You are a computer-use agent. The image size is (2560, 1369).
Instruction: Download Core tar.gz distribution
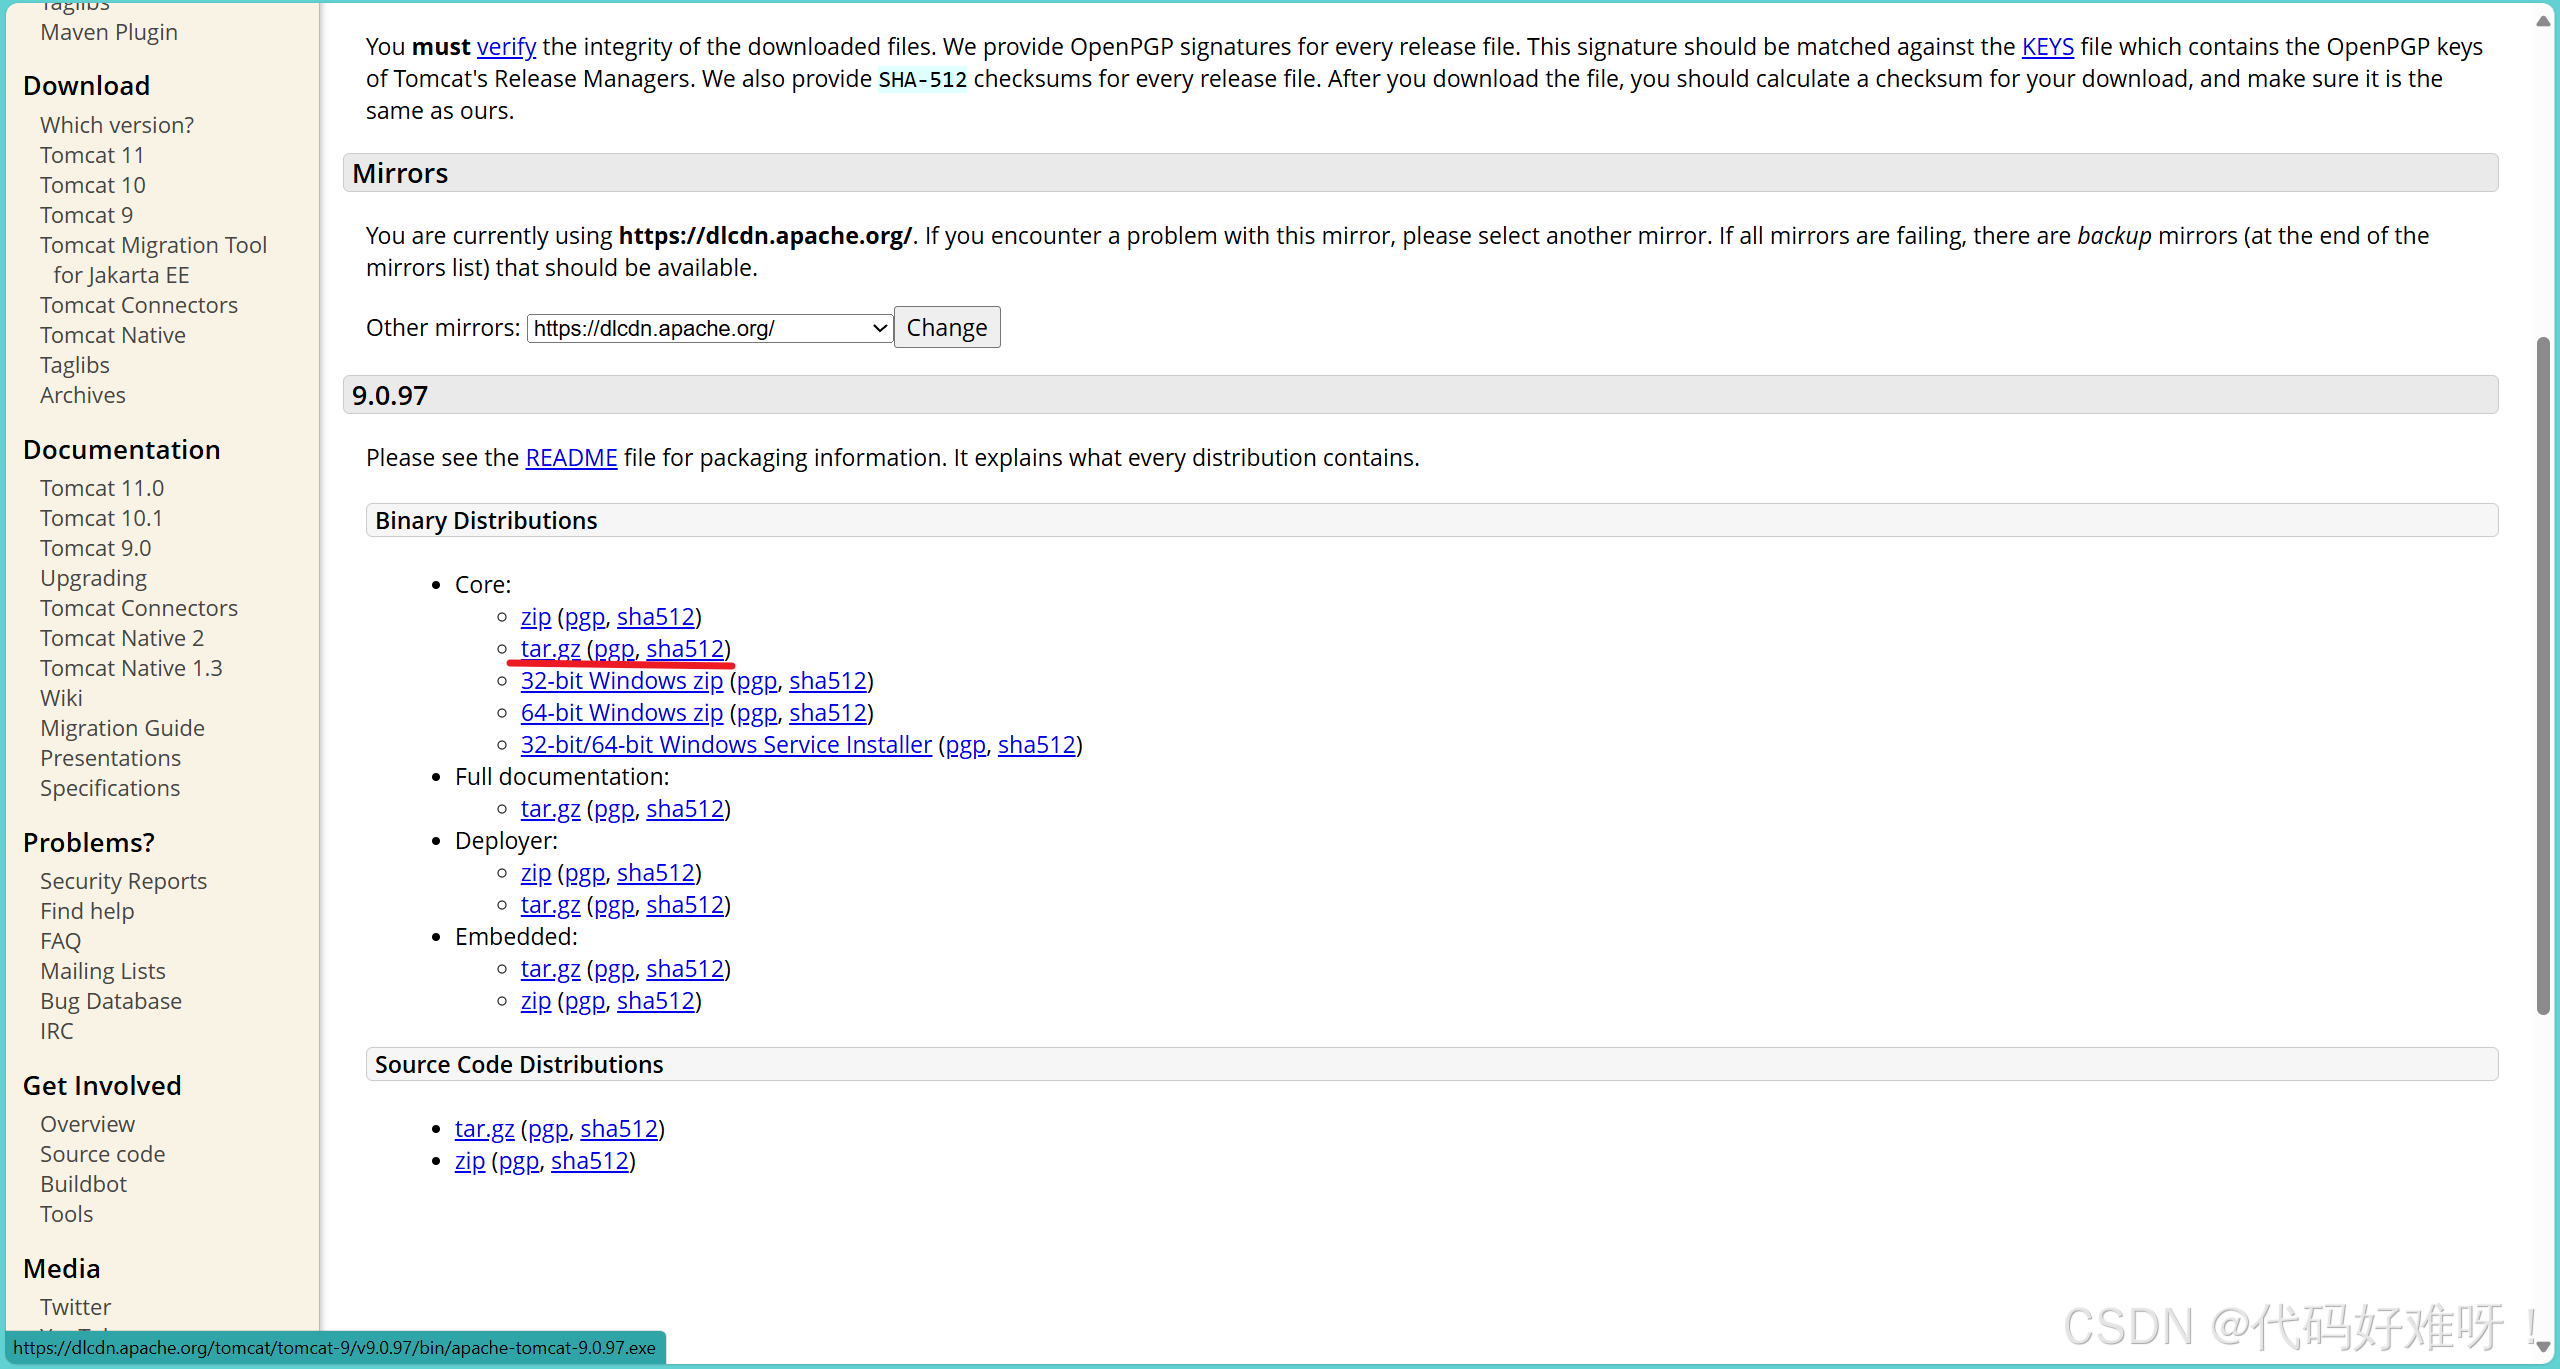pos(550,649)
